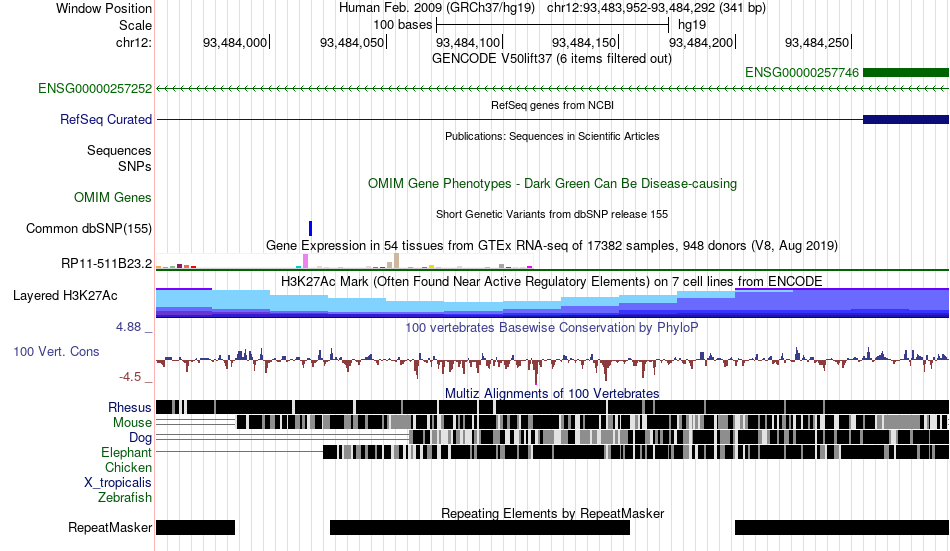Click the 93,484,050 ruler position

click(x=352, y=42)
